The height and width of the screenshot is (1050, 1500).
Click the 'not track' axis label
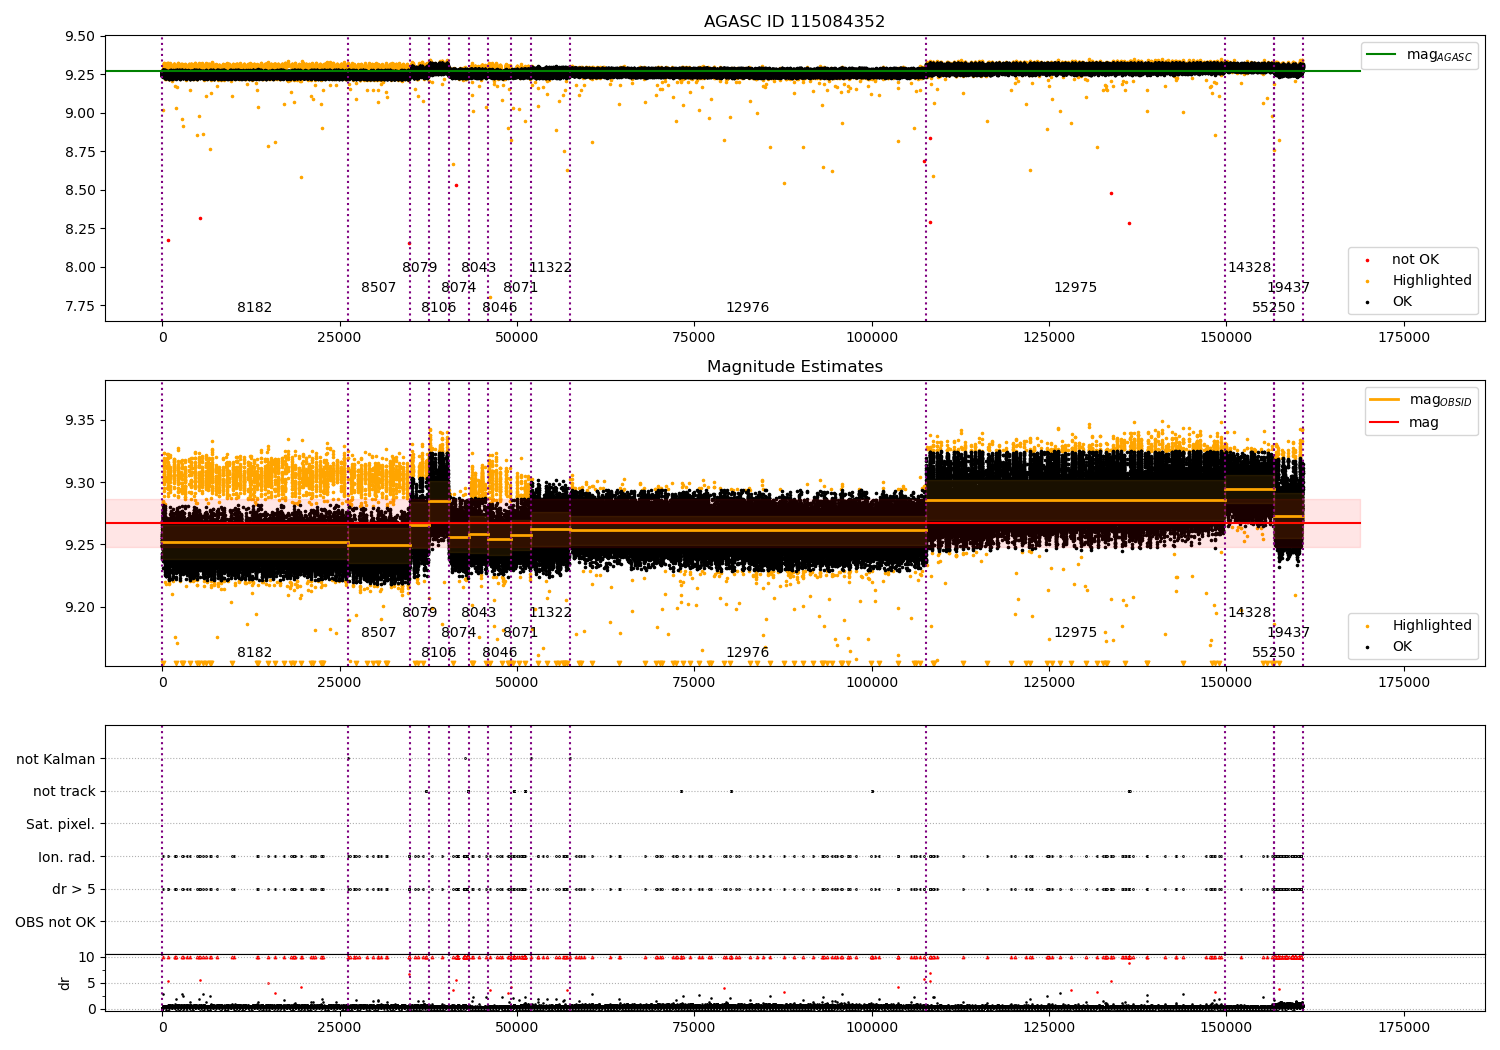[64, 791]
